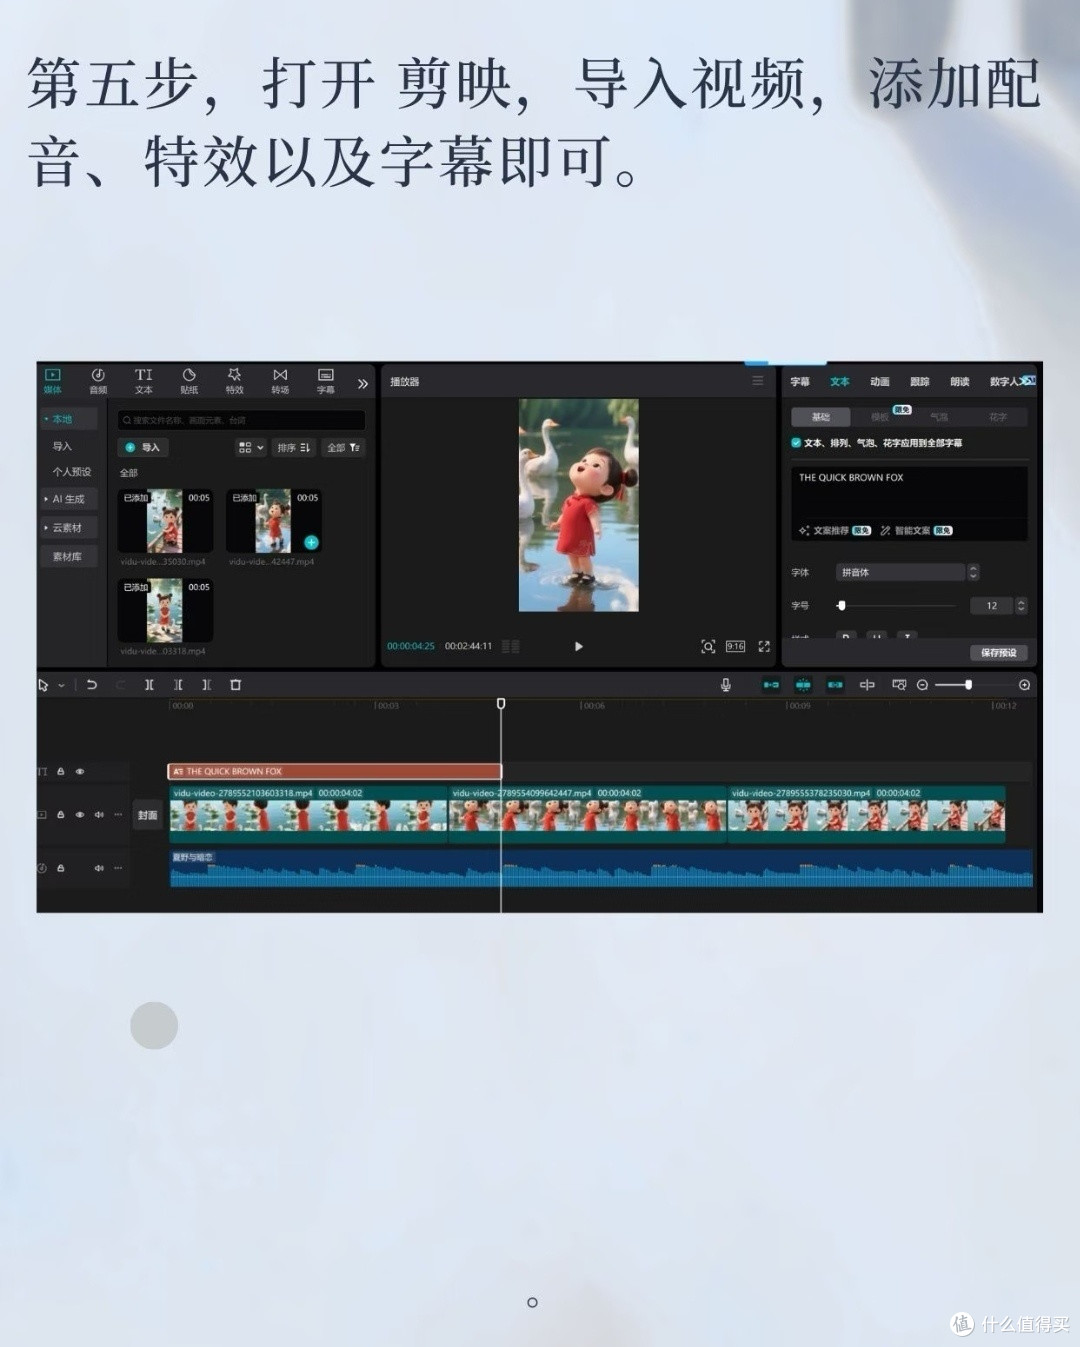Select 本地 local media category
Screen dimensions: 1080x1347
[x=69, y=419]
